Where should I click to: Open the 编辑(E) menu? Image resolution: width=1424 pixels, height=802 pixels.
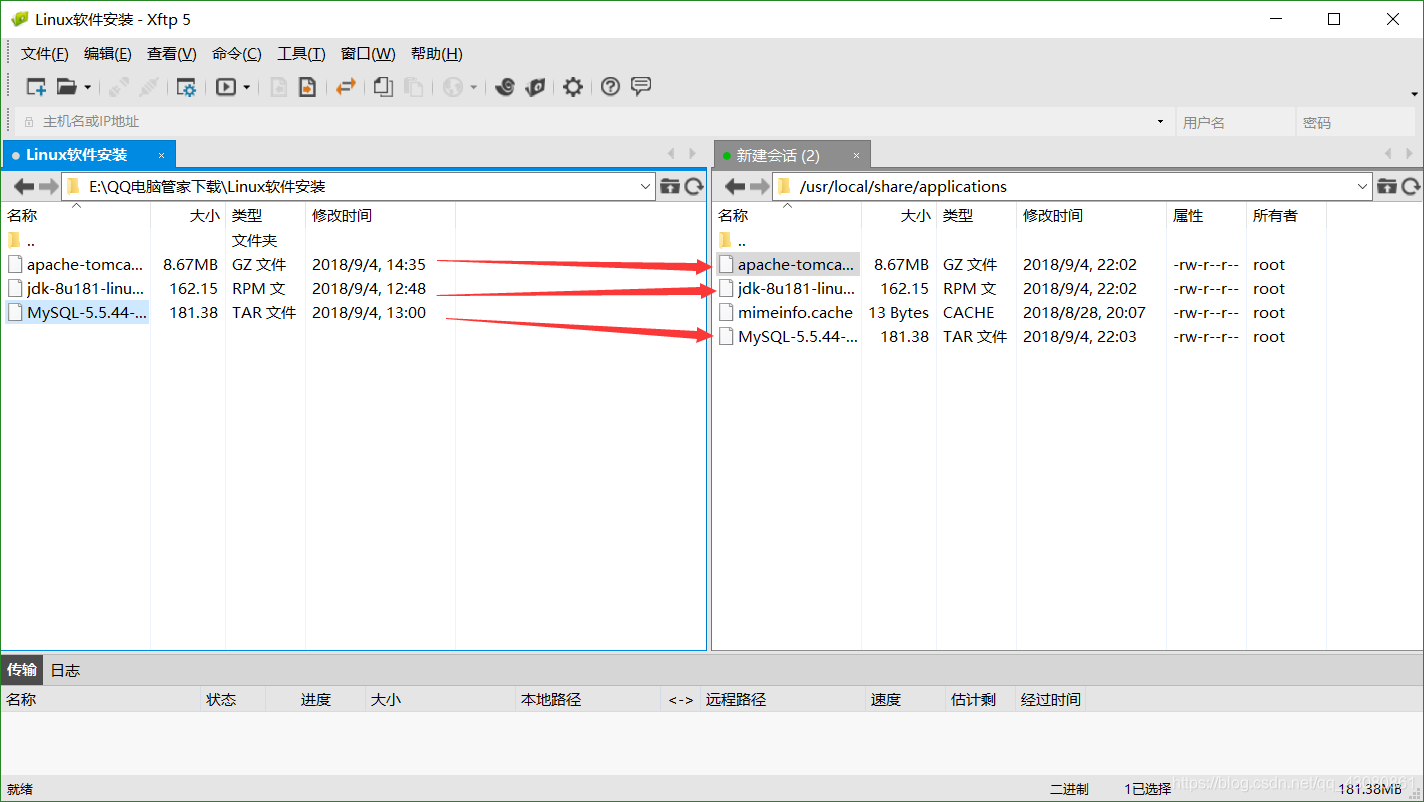[108, 54]
